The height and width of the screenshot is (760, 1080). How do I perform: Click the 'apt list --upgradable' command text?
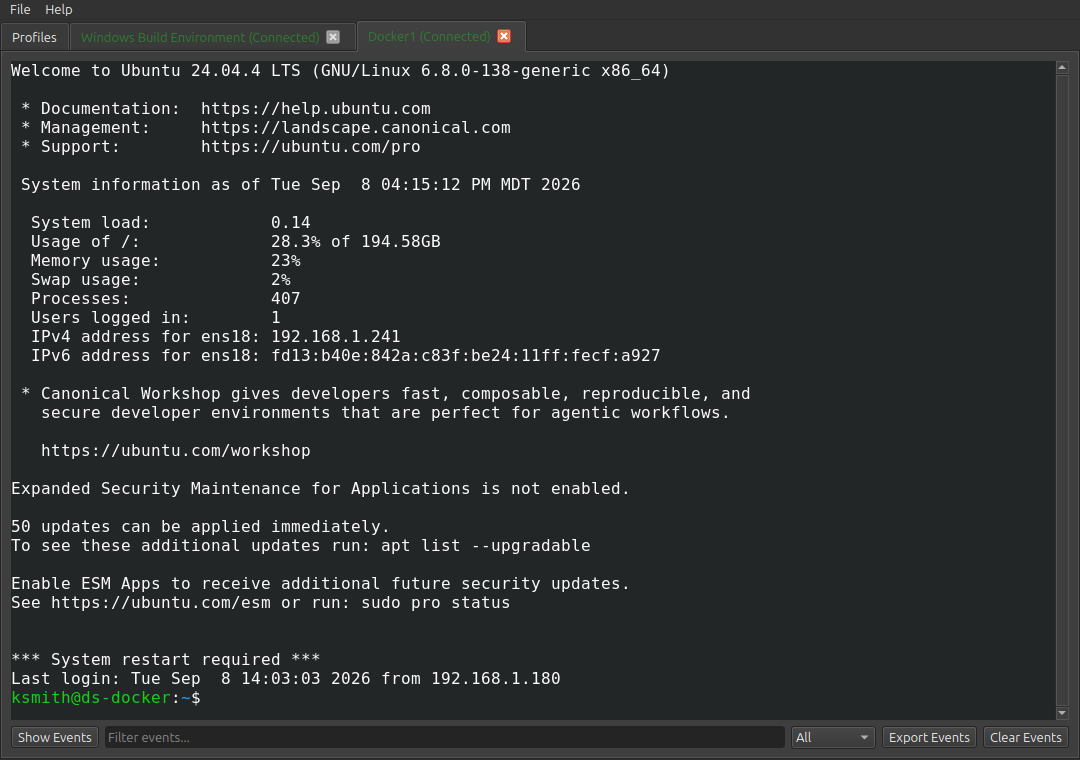486,546
